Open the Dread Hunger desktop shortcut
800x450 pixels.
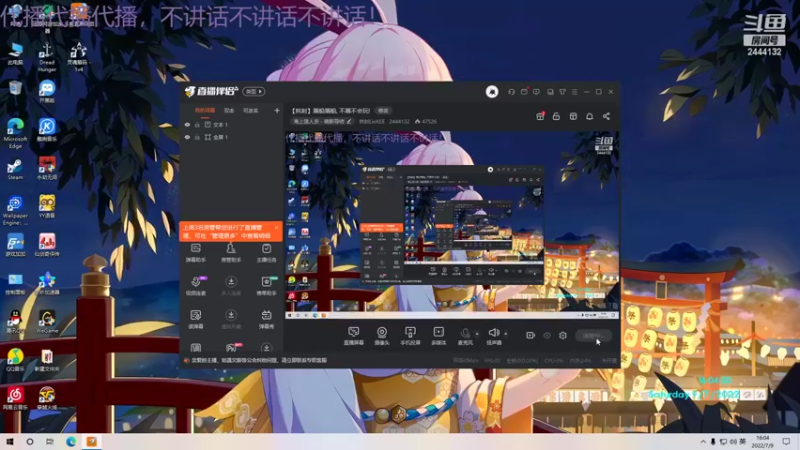(x=46, y=57)
